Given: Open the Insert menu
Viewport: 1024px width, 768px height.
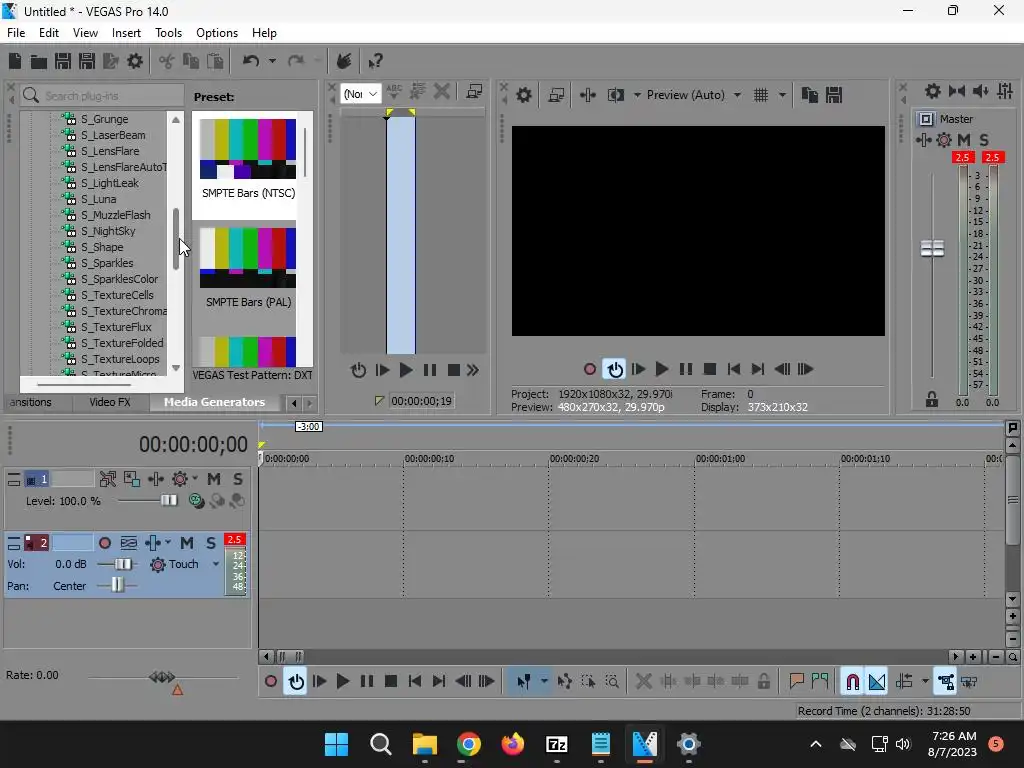Looking at the screenshot, I should point(126,33).
